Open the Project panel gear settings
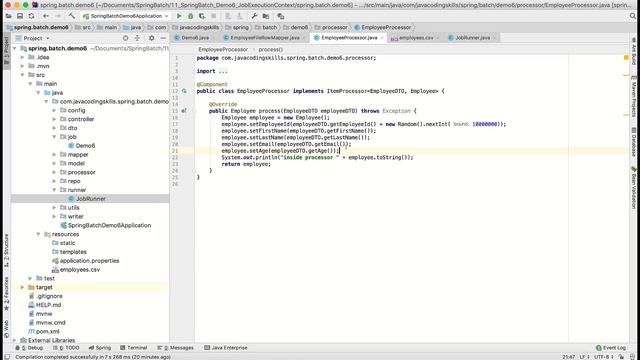The height and width of the screenshot is (360, 640). (151, 38)
